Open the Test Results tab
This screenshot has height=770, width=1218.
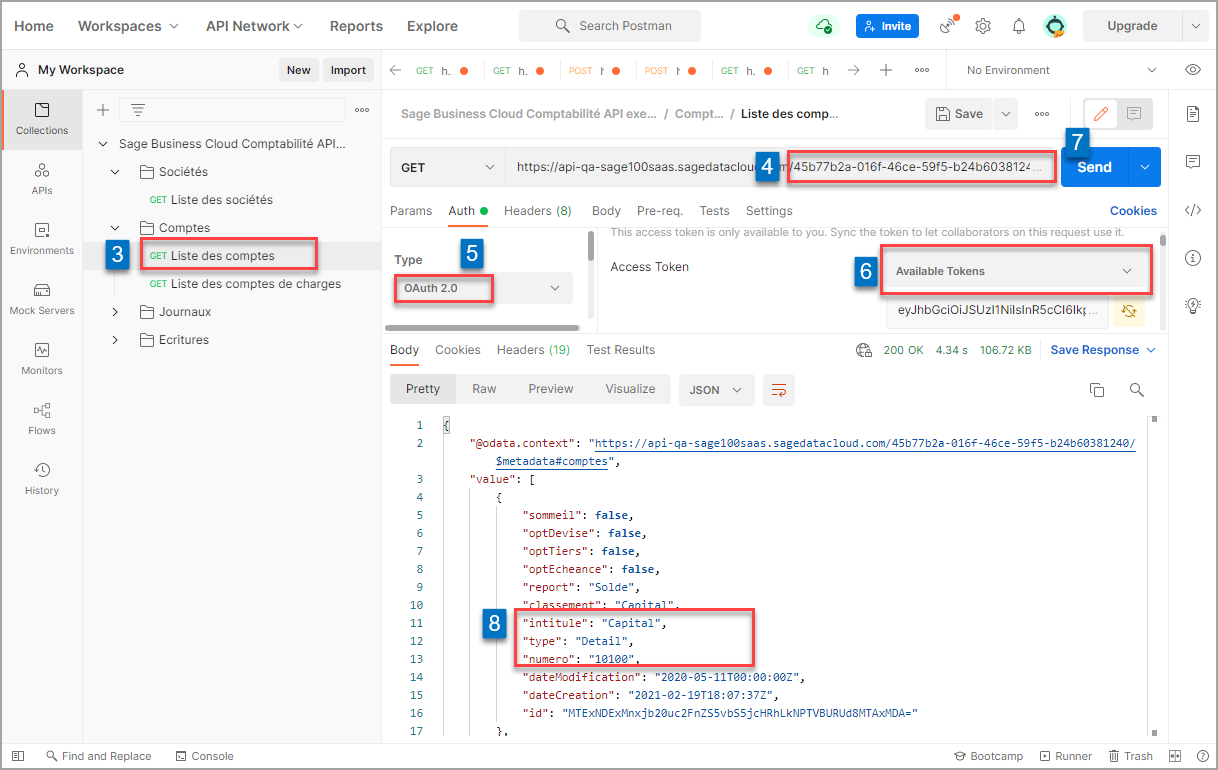click(621, 350)
